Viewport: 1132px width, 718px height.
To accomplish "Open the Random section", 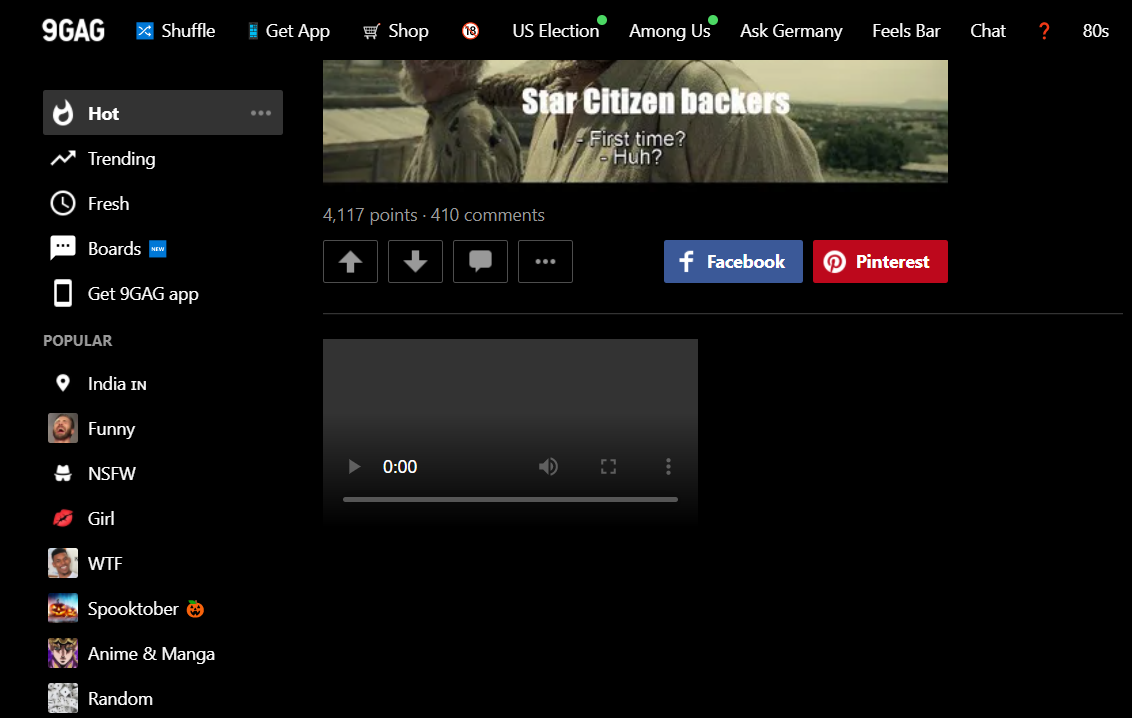I will click(120, 699).
